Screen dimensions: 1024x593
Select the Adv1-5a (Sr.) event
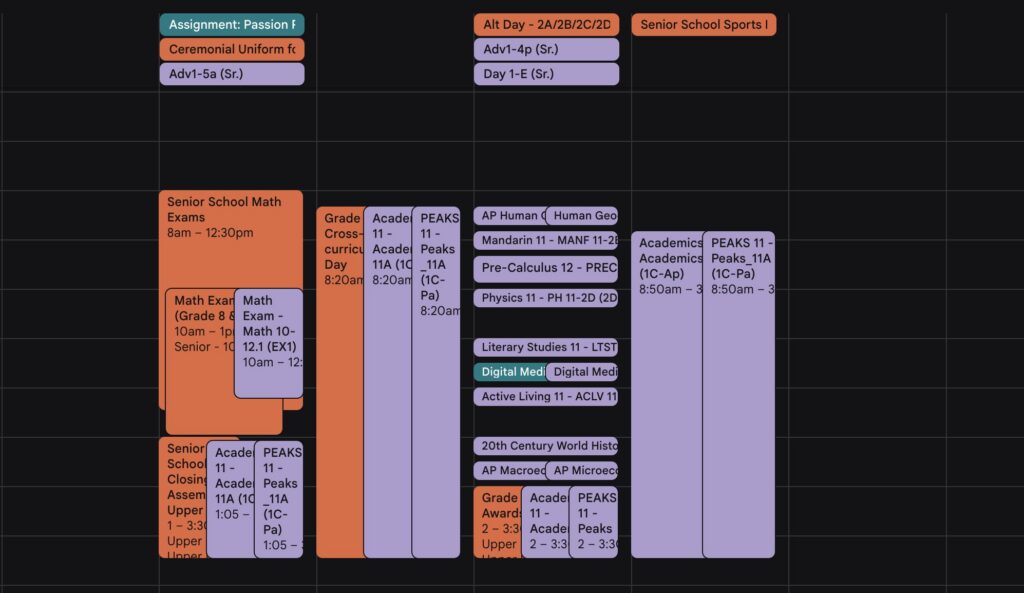pos(232,74)
